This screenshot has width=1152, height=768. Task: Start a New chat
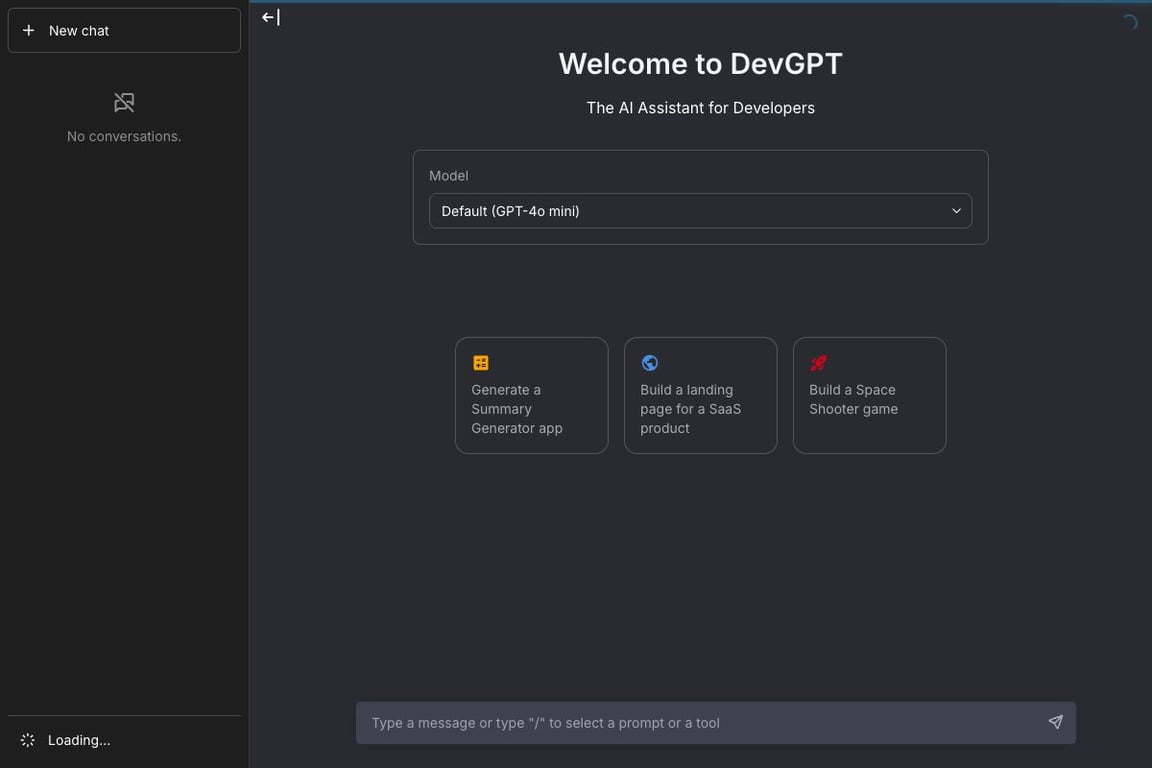124,30
